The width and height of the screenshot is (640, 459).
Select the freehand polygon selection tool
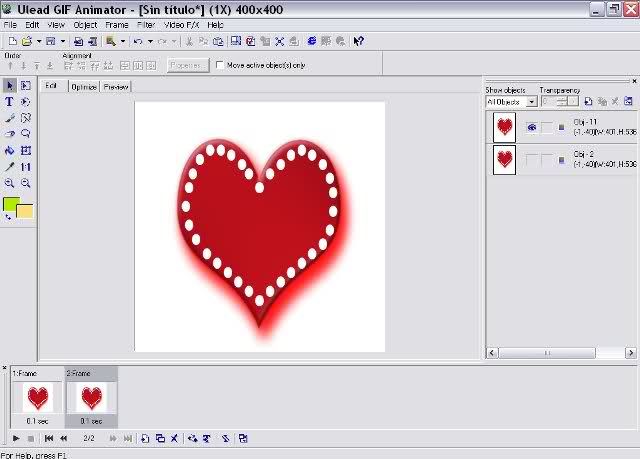pyautogui.click(x=26, y=118)
